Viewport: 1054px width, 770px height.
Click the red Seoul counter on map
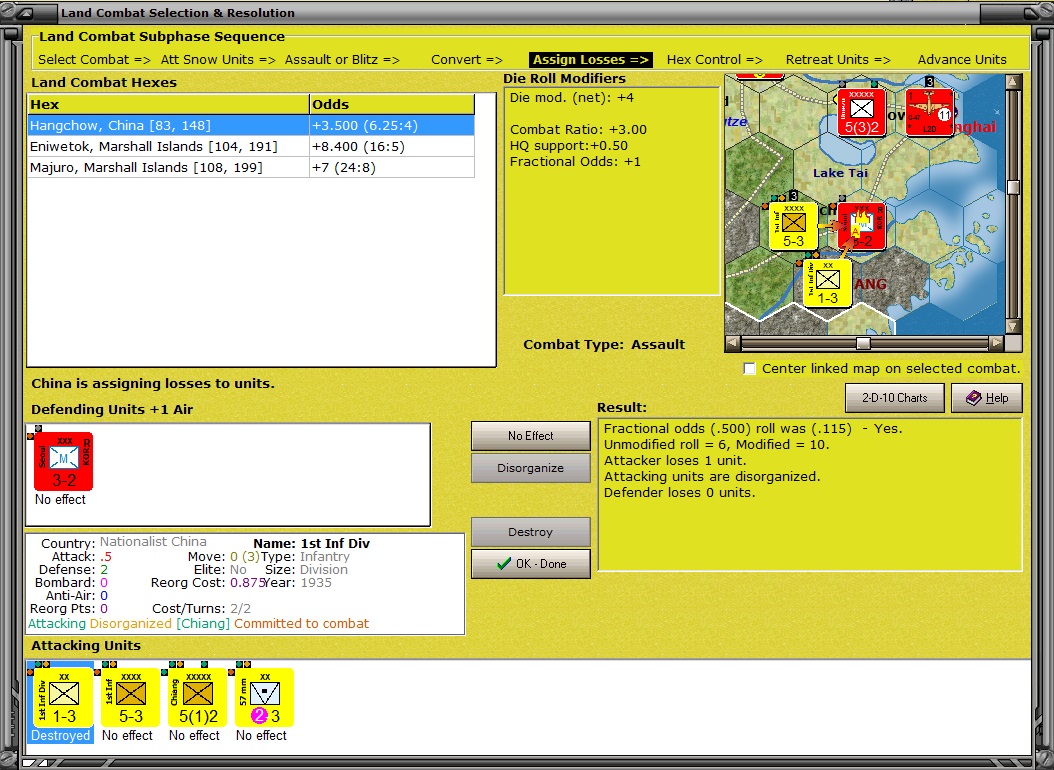(x=862, y=226)
